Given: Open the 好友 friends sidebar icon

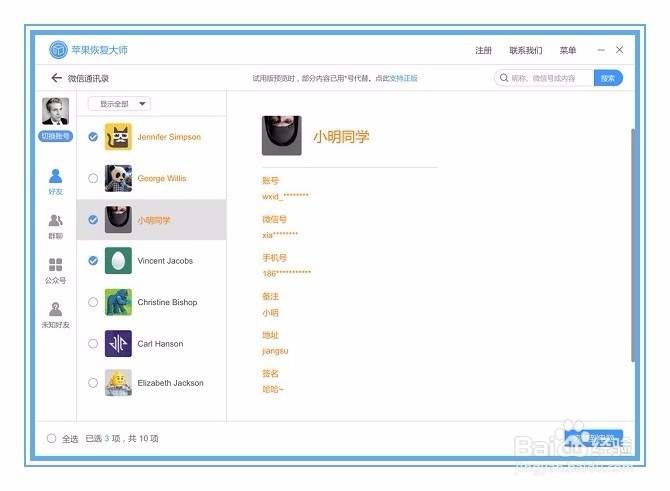Looking at the screenshot, I should click(x=56, y=182).
